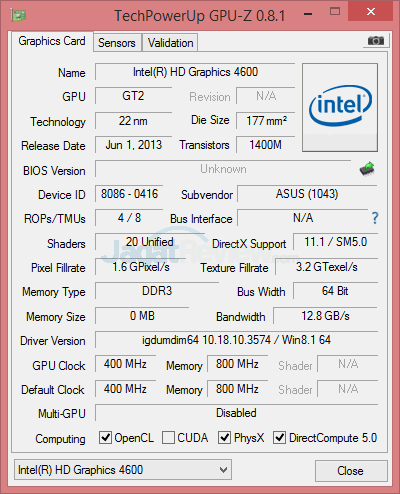The height and width of the screenshot is (494, 400).
Task: Switch to the Graphics Card tab
Action: click(x=52, y=41)
